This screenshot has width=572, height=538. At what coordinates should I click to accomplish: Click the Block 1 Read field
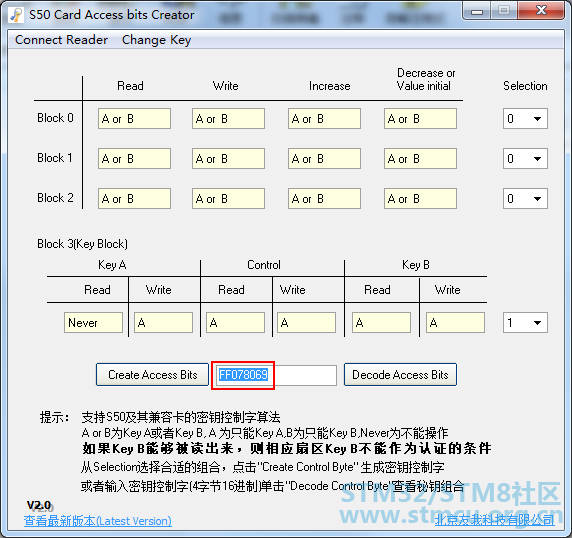[x=134, y=158]
